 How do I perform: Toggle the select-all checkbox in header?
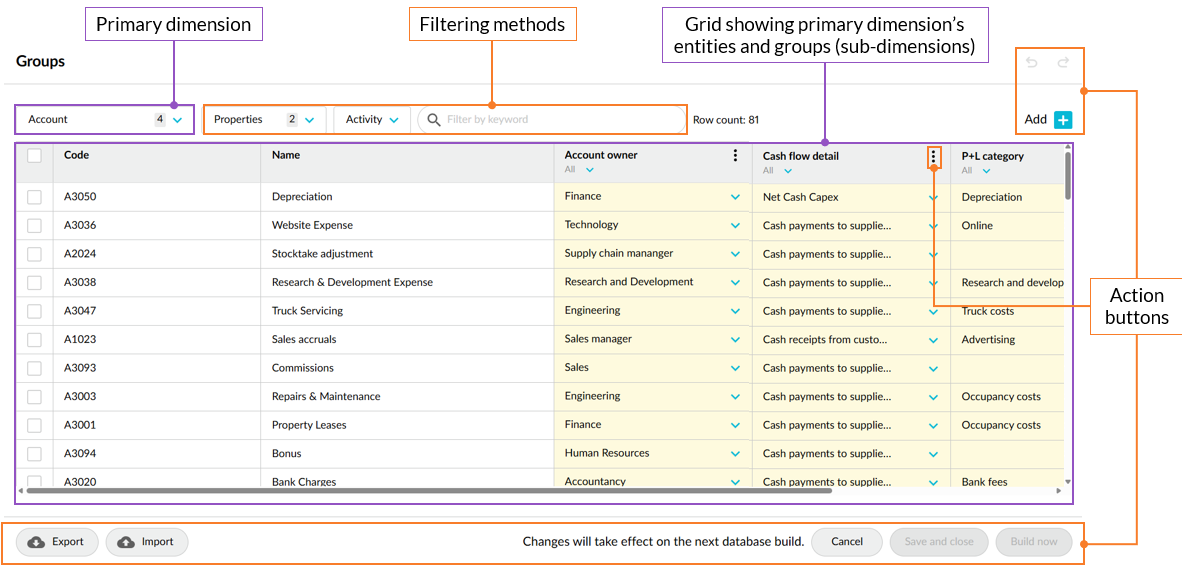click(35, 156)
